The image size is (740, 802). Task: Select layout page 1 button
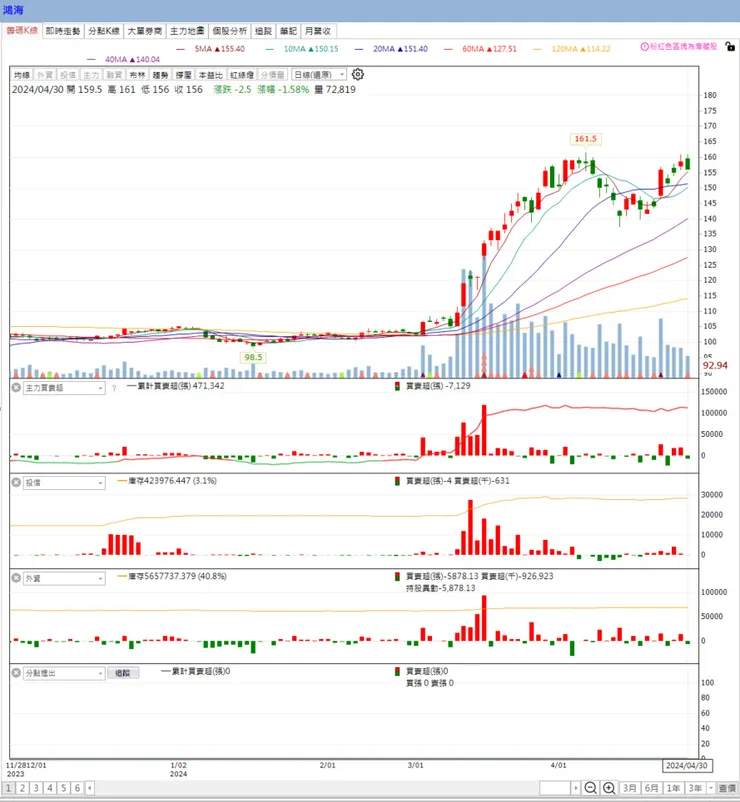click(9, 788)
